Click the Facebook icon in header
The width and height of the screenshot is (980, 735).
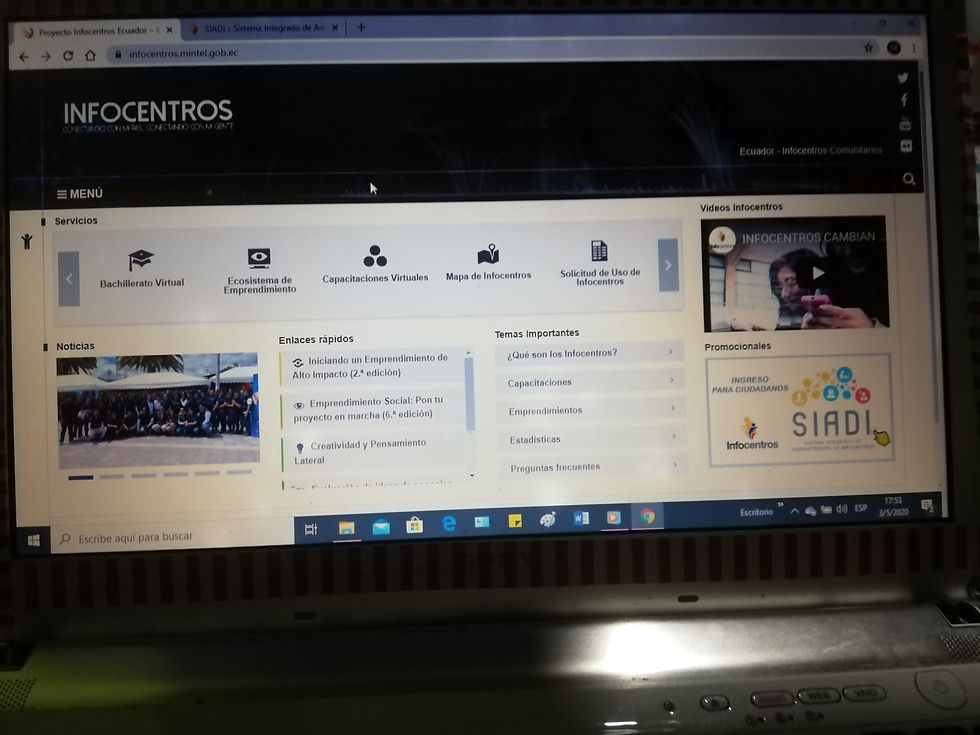[904, 100]
